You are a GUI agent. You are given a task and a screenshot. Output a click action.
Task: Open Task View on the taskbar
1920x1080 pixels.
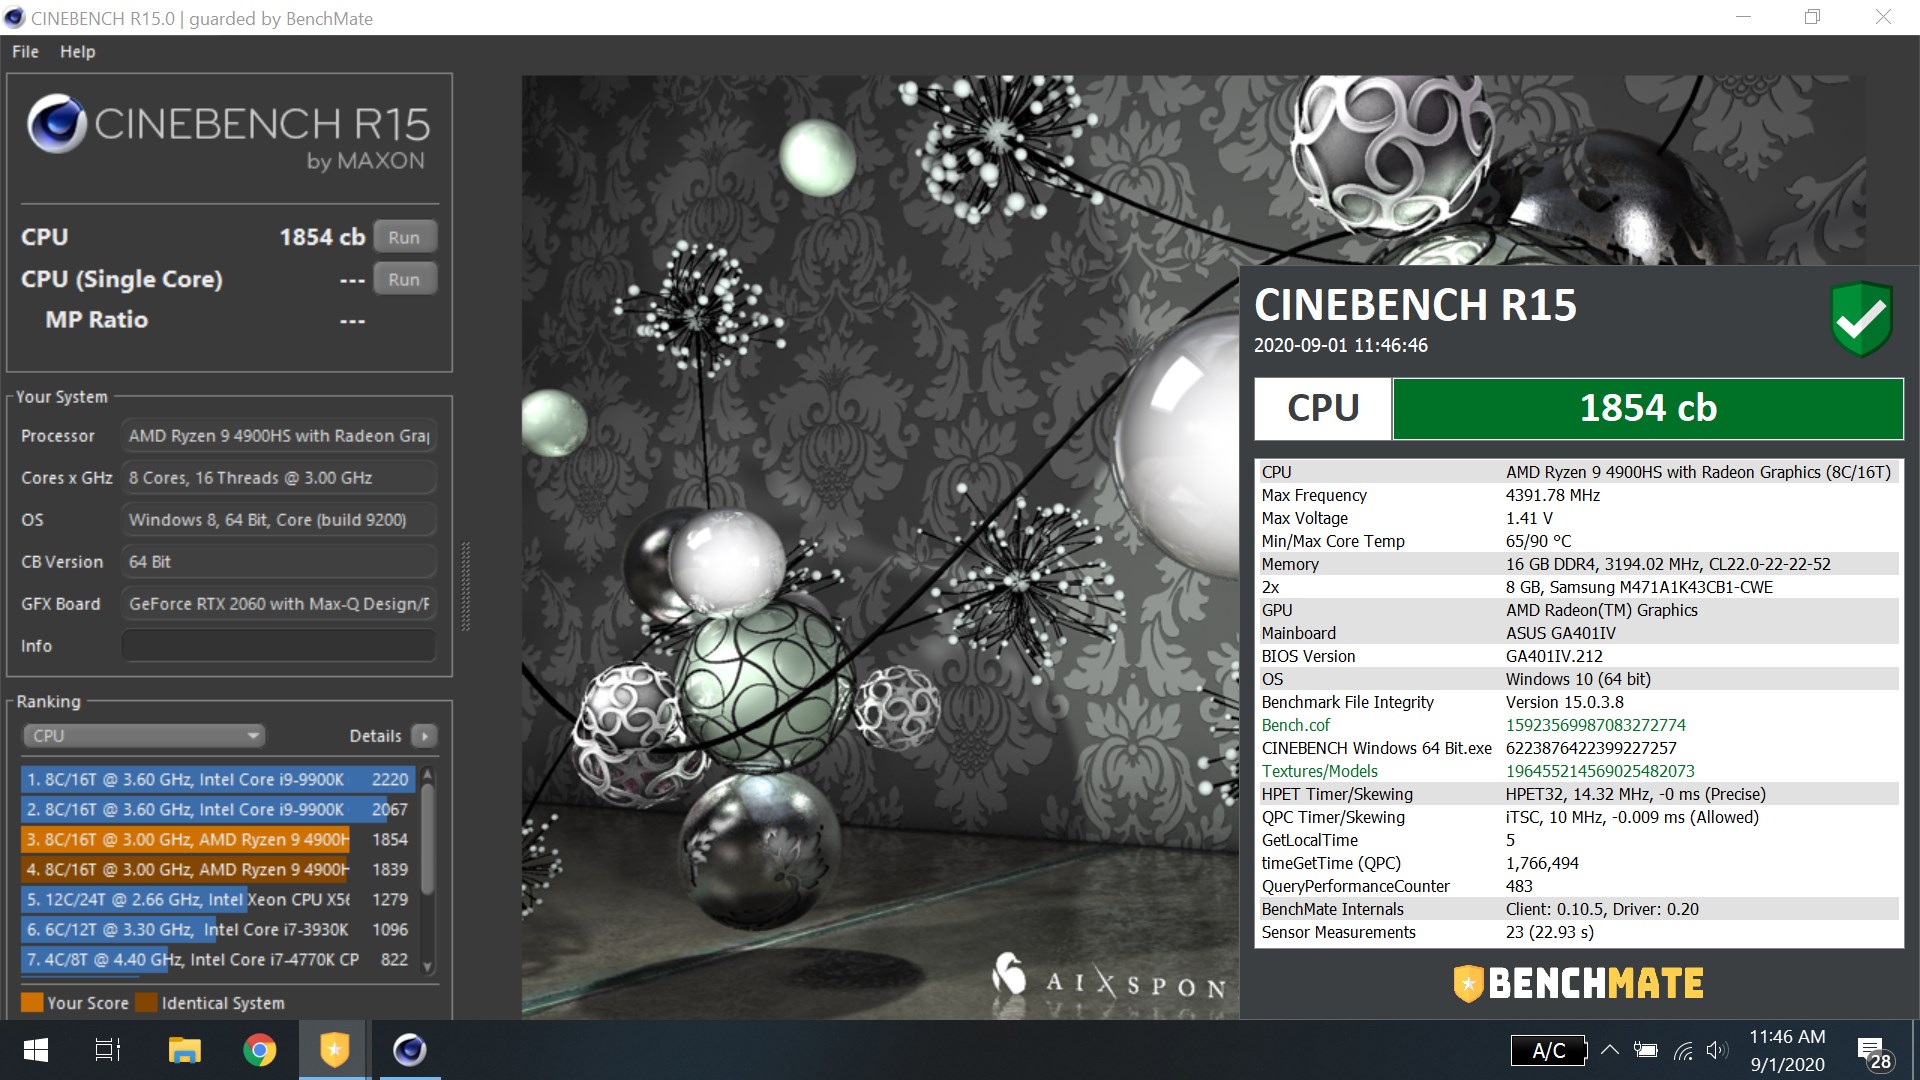[x=108, y=1050]
